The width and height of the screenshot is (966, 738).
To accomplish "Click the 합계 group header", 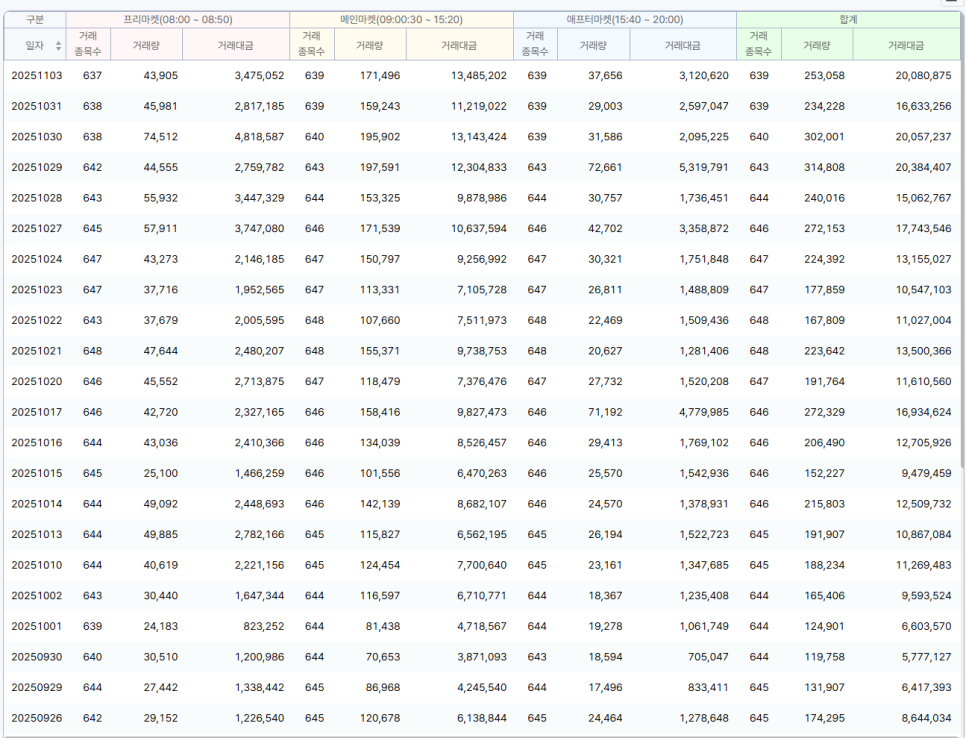I will pyautogui.click(x=848, y=19).
